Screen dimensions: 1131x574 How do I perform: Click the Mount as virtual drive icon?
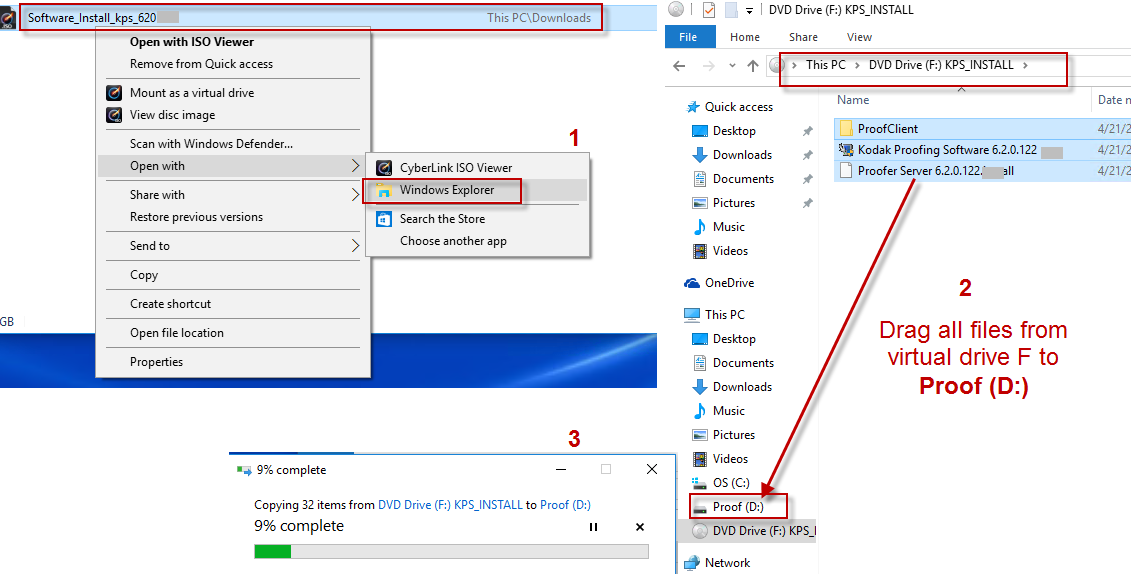click(114, 93)
